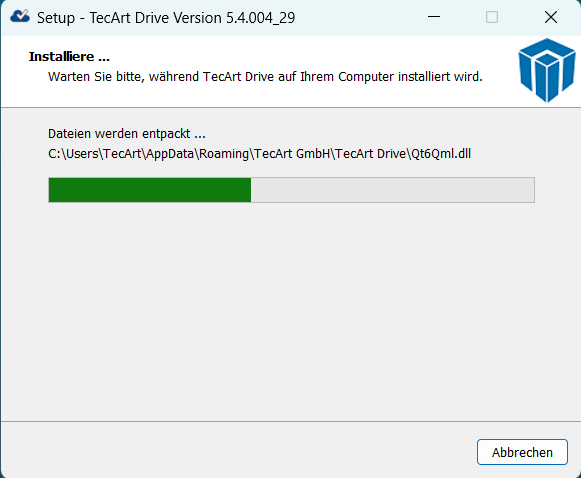
Task: Click the 'Warten Sie bitte' instruction text
Action: click(x=265, y=77)
